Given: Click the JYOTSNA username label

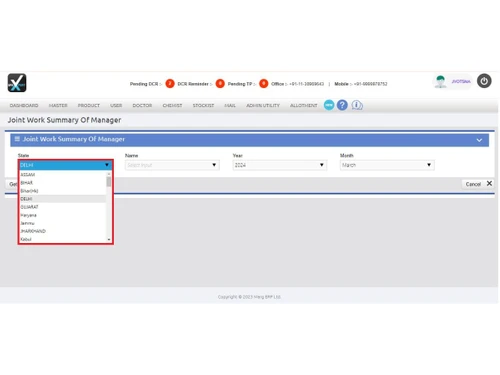Looking at the screenshot, I should [461, 81].
